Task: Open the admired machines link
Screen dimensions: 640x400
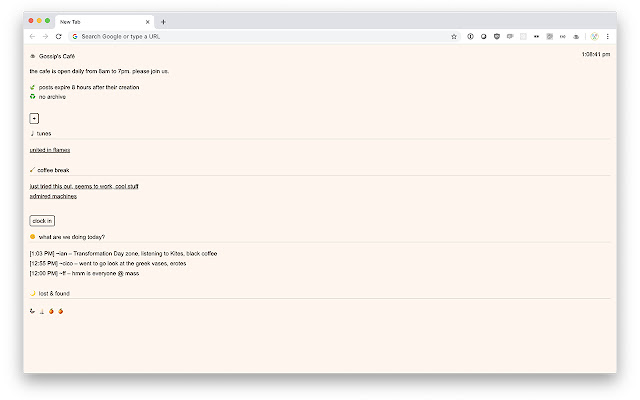Action: tap(53, 196)
